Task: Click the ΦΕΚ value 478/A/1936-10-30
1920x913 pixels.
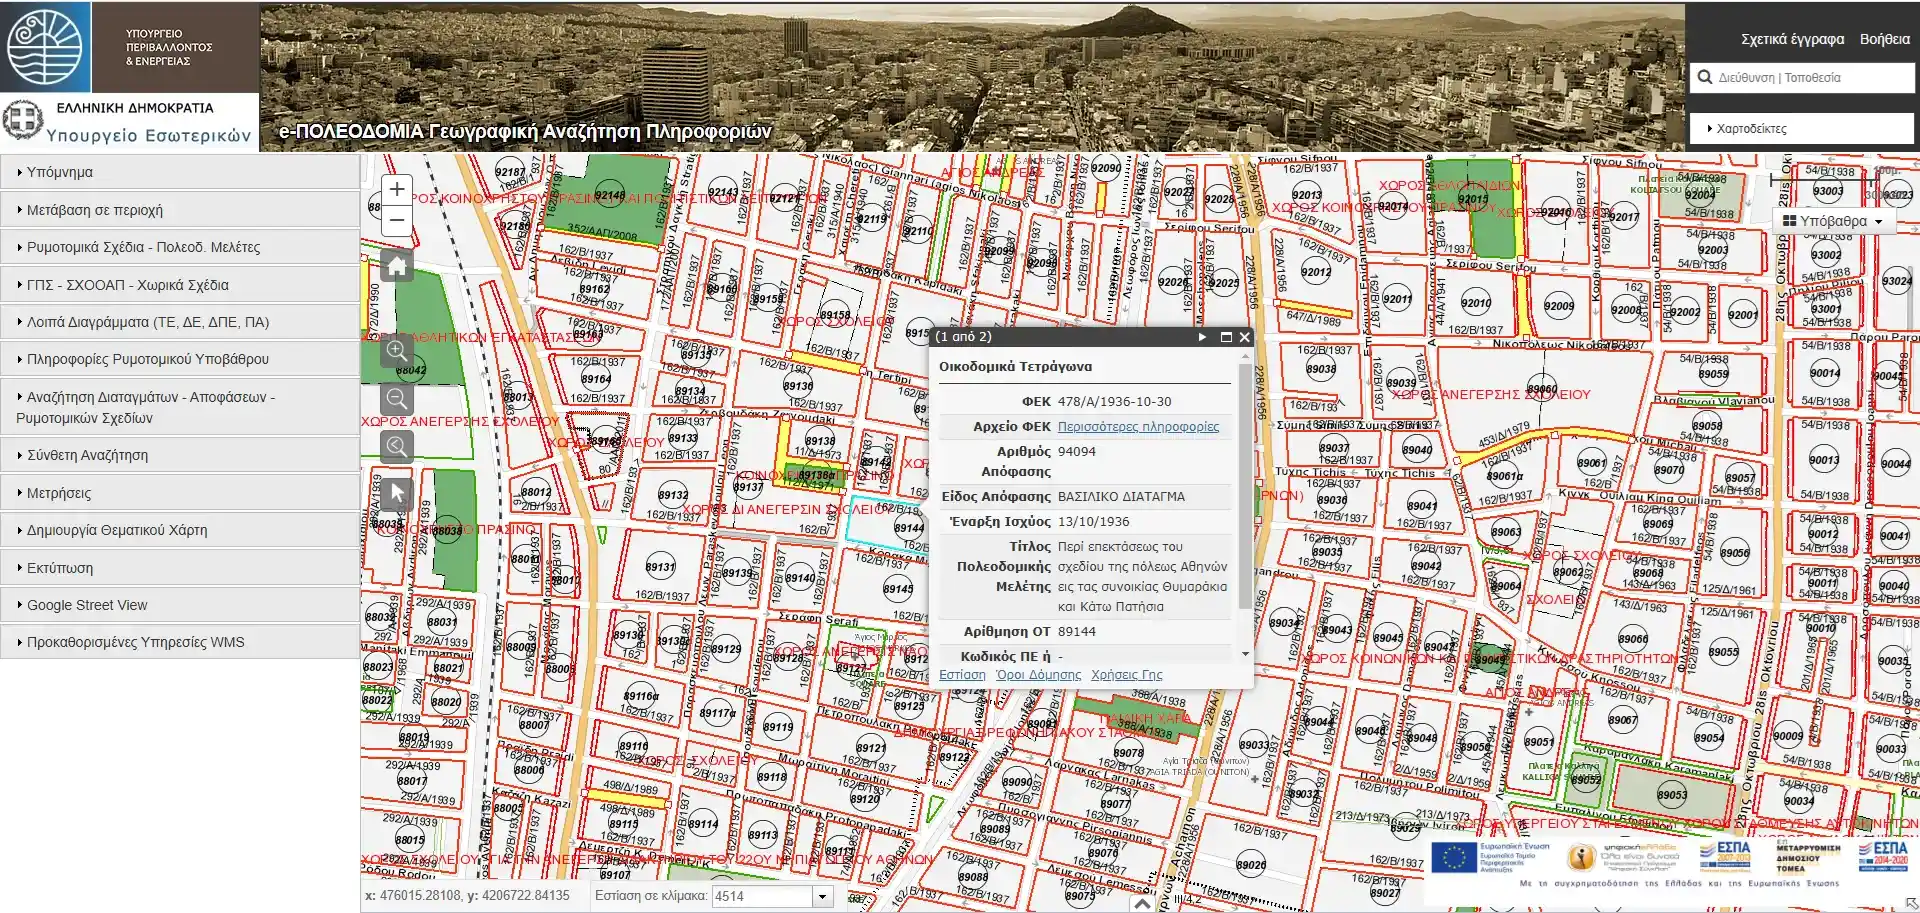Action: 1115,401
